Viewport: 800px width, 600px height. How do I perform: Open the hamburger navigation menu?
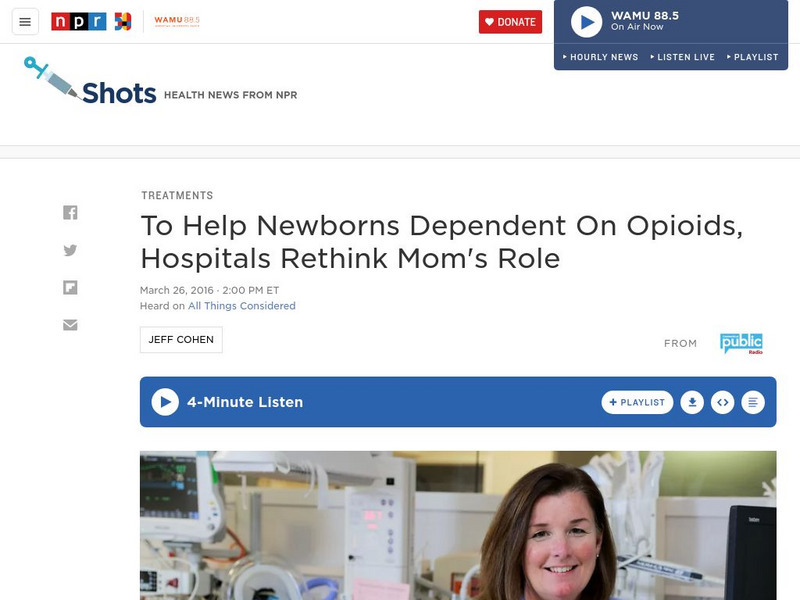pyautogui.click(x=25, y=22)
